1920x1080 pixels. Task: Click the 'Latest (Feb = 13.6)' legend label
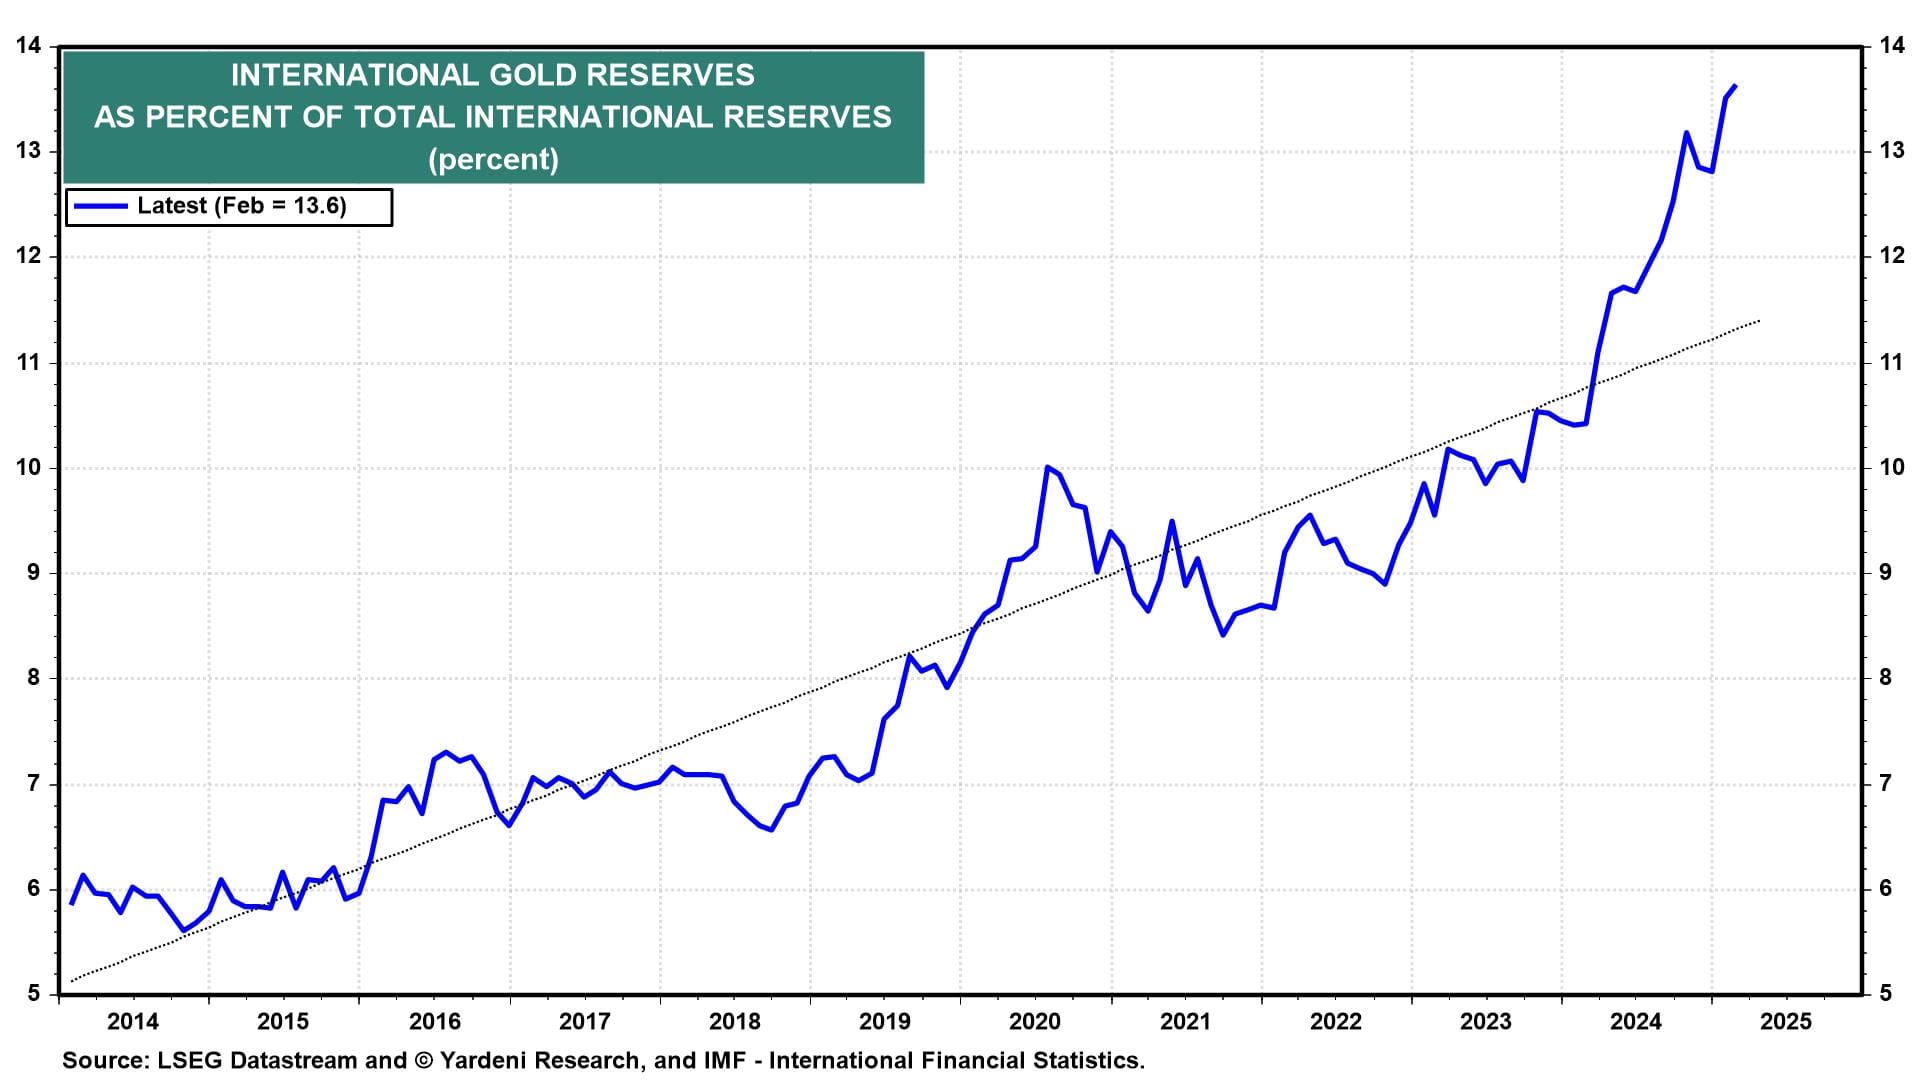coord(242,206)
